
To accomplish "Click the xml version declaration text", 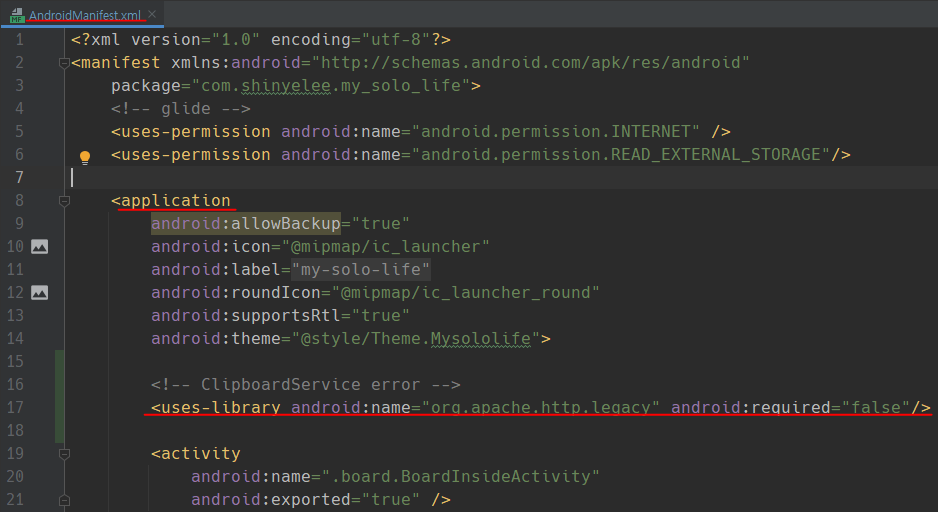I will click(x=261, y=39).
